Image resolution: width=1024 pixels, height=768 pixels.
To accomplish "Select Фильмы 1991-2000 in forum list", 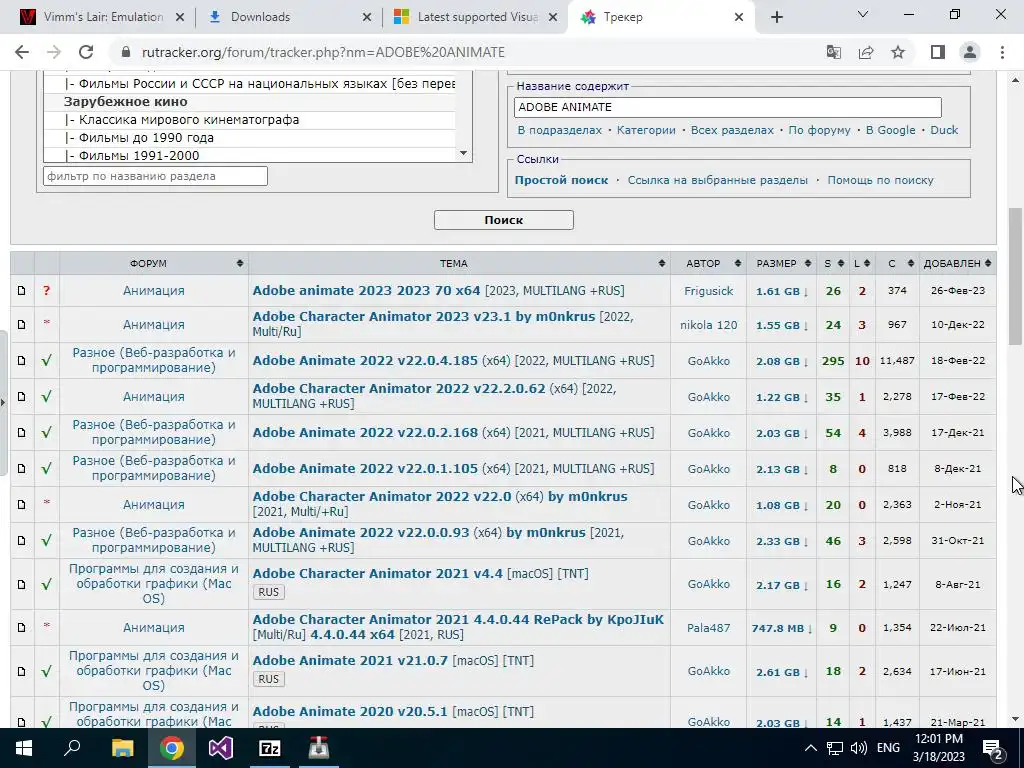I will pos(249,155).
